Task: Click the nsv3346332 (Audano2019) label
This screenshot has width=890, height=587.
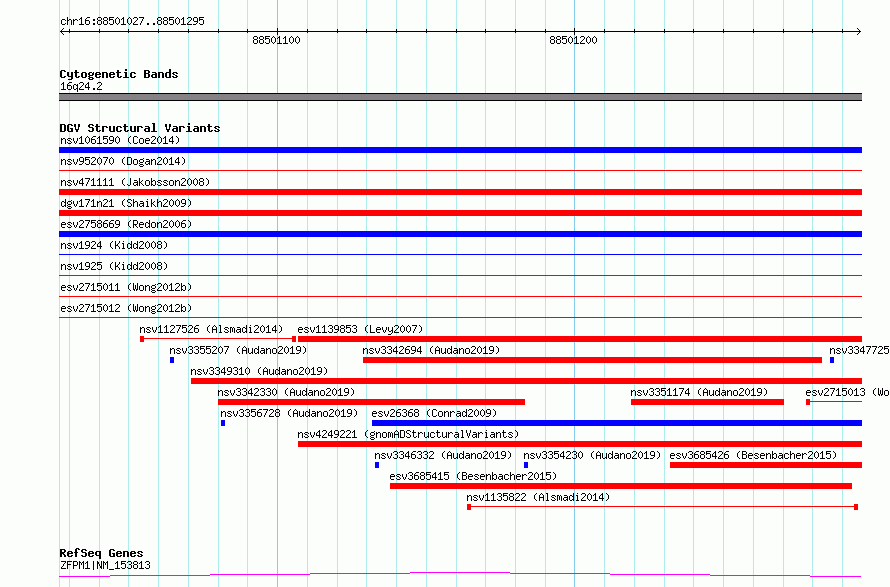Action: [x=443, y=455]
